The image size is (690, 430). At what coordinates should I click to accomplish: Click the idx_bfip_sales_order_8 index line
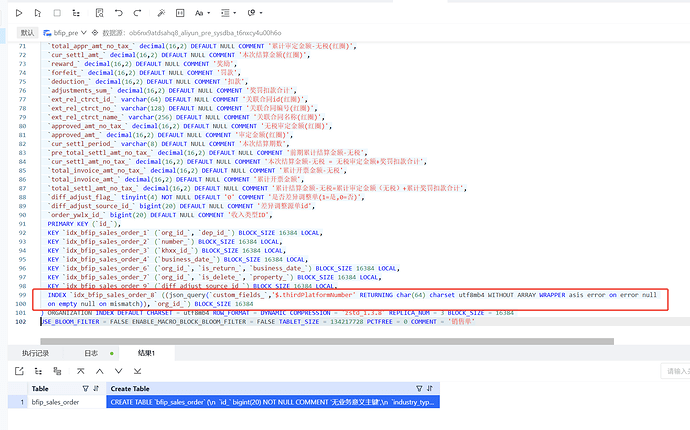(x=352, y=299)
